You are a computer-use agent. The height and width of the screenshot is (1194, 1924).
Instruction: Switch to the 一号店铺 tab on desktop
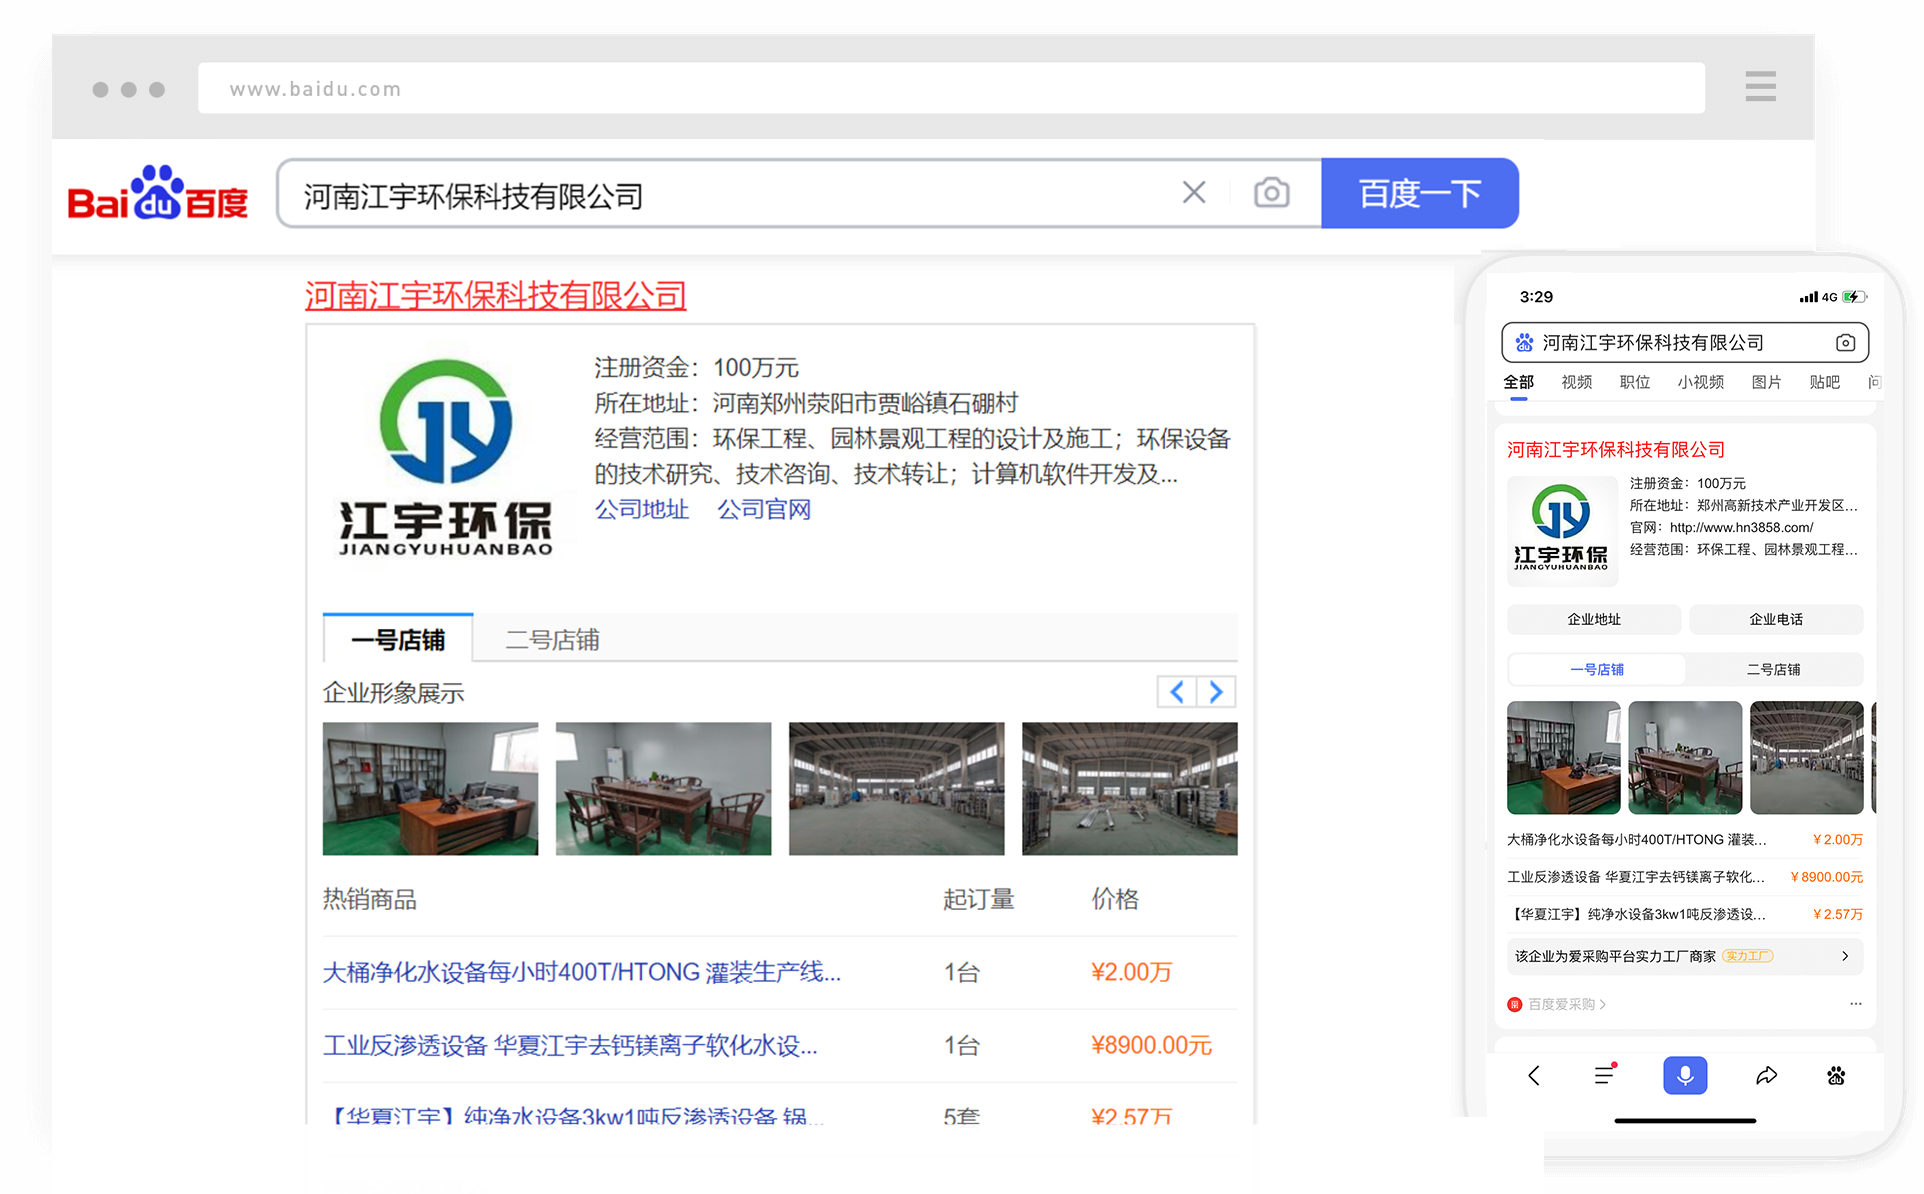398,639
